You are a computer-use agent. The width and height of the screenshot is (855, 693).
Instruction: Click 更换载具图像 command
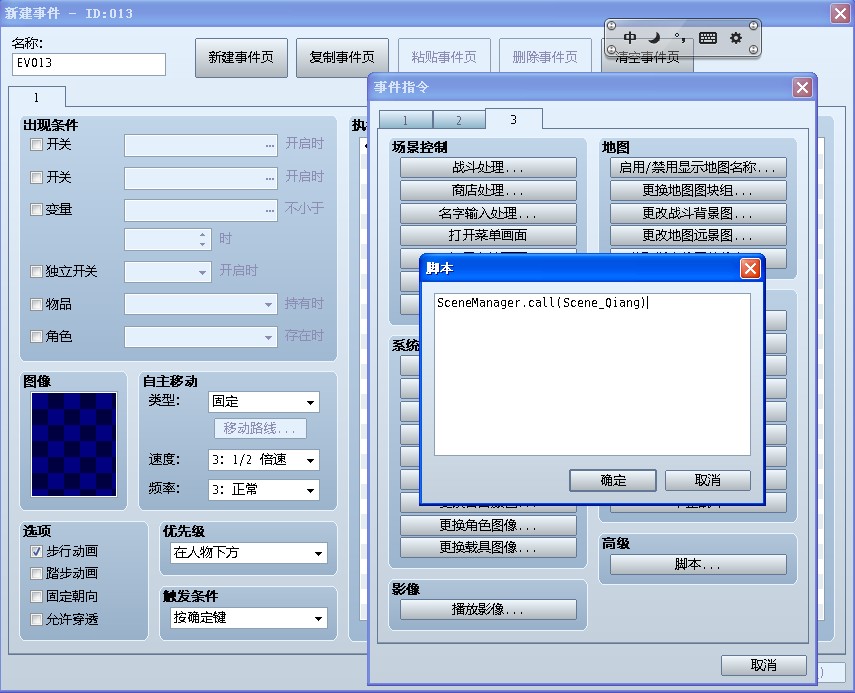pyautogui.click(x=488, y=547)
